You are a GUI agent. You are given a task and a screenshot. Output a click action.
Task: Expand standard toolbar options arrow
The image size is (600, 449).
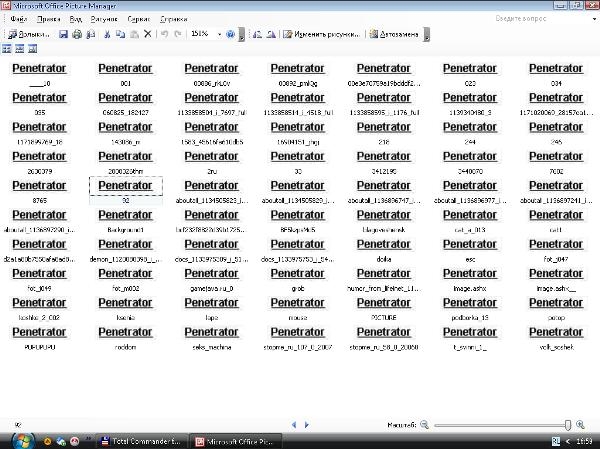(x=241, y=34)
